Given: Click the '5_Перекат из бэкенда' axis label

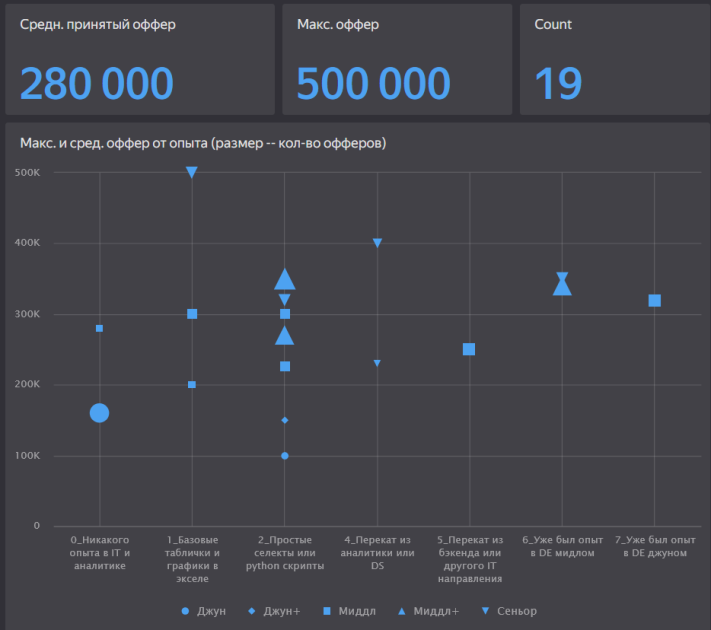Looking at the screenshot, I should (x=470, y=559).
